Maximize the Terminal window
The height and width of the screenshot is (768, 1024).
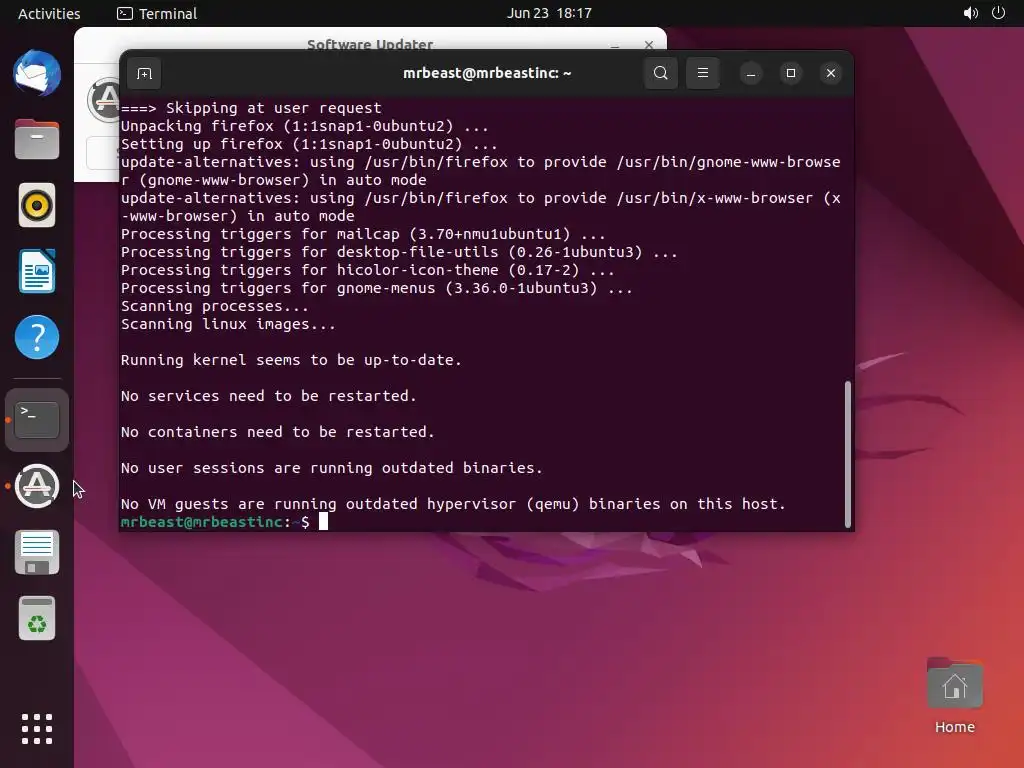791,73
